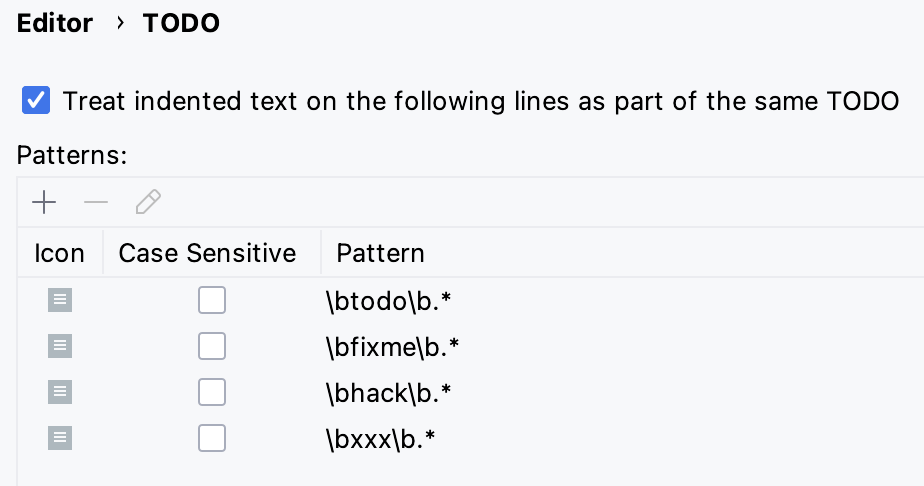The width and height of the screenshot is (924, 486).
Task: Click the icon for the hack pattern
Action: click(60, 392)
